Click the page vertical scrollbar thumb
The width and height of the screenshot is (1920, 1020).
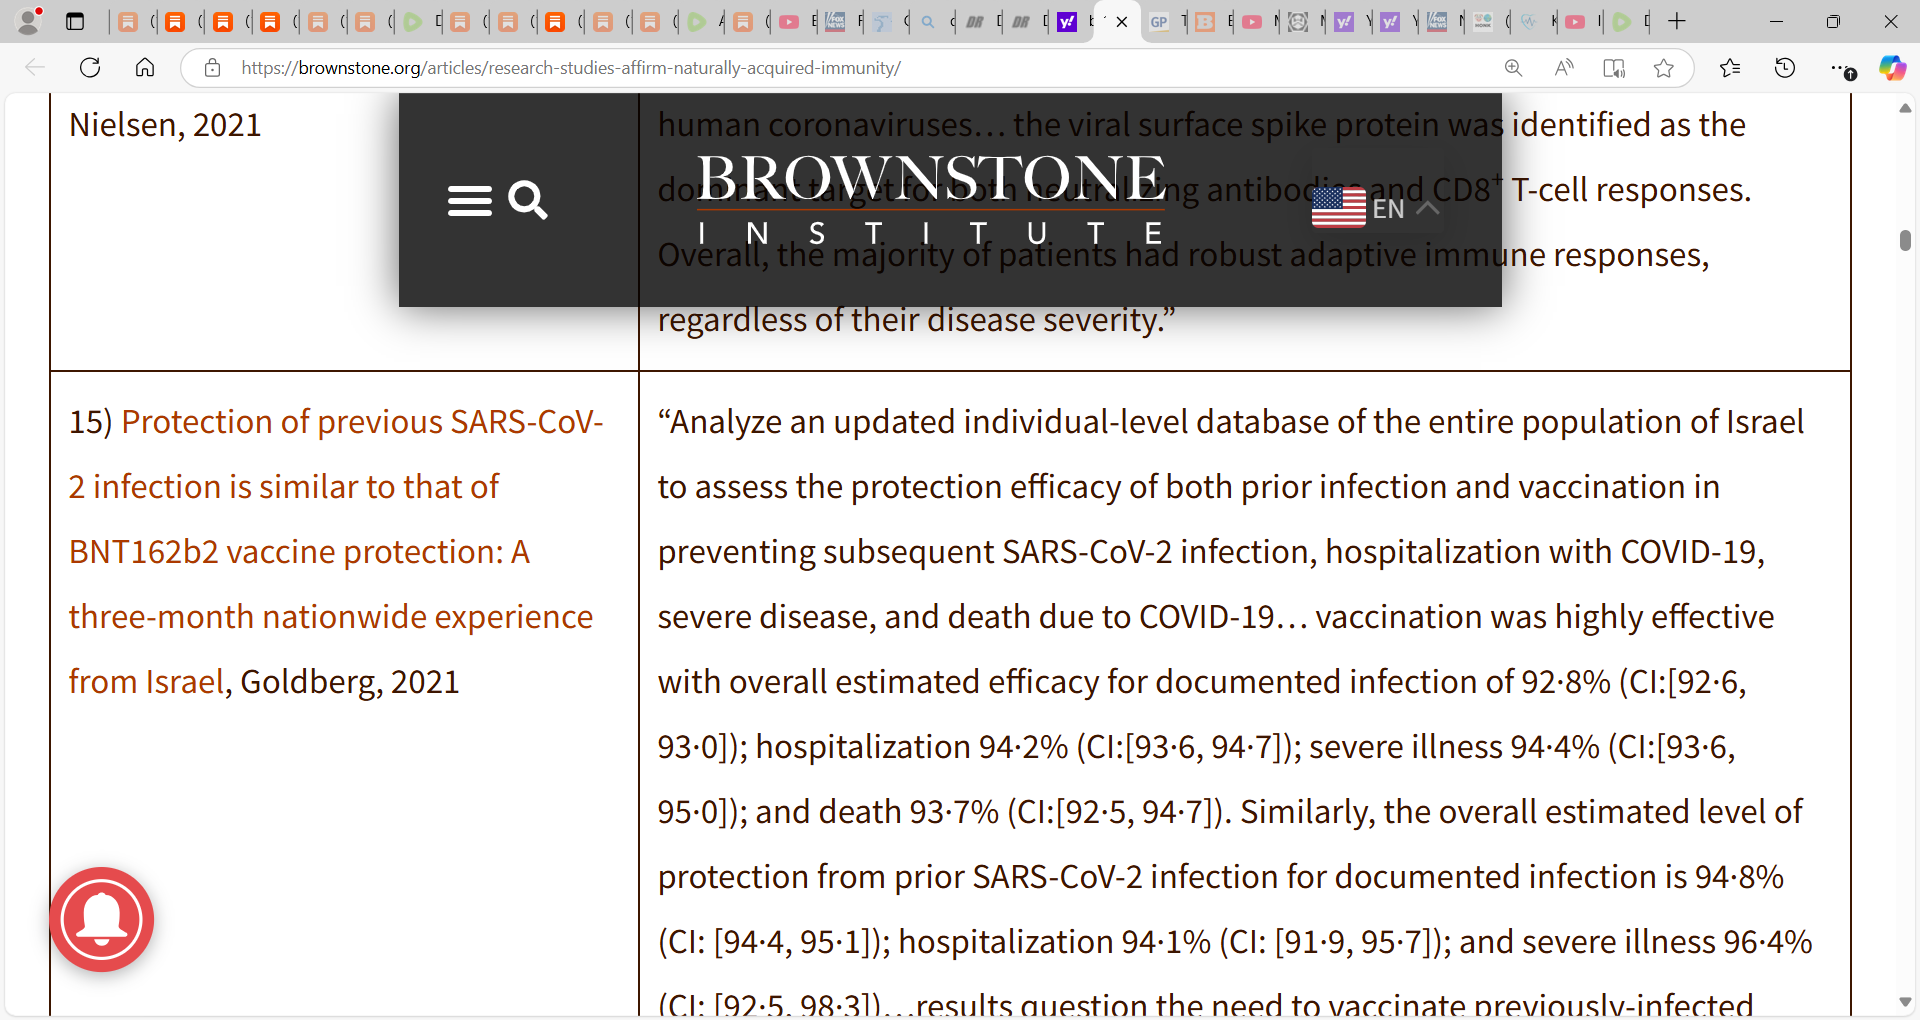pyautogui.click(x=1905, y=240)
